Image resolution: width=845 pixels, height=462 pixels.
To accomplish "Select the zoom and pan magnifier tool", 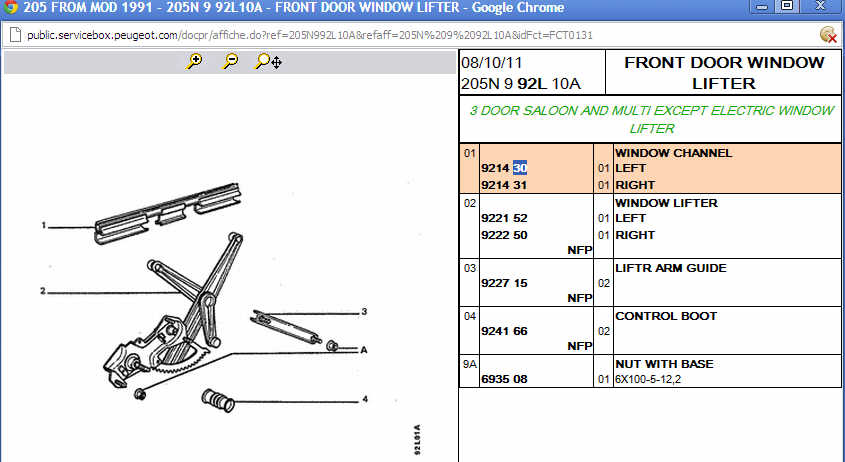I will 268,61.
